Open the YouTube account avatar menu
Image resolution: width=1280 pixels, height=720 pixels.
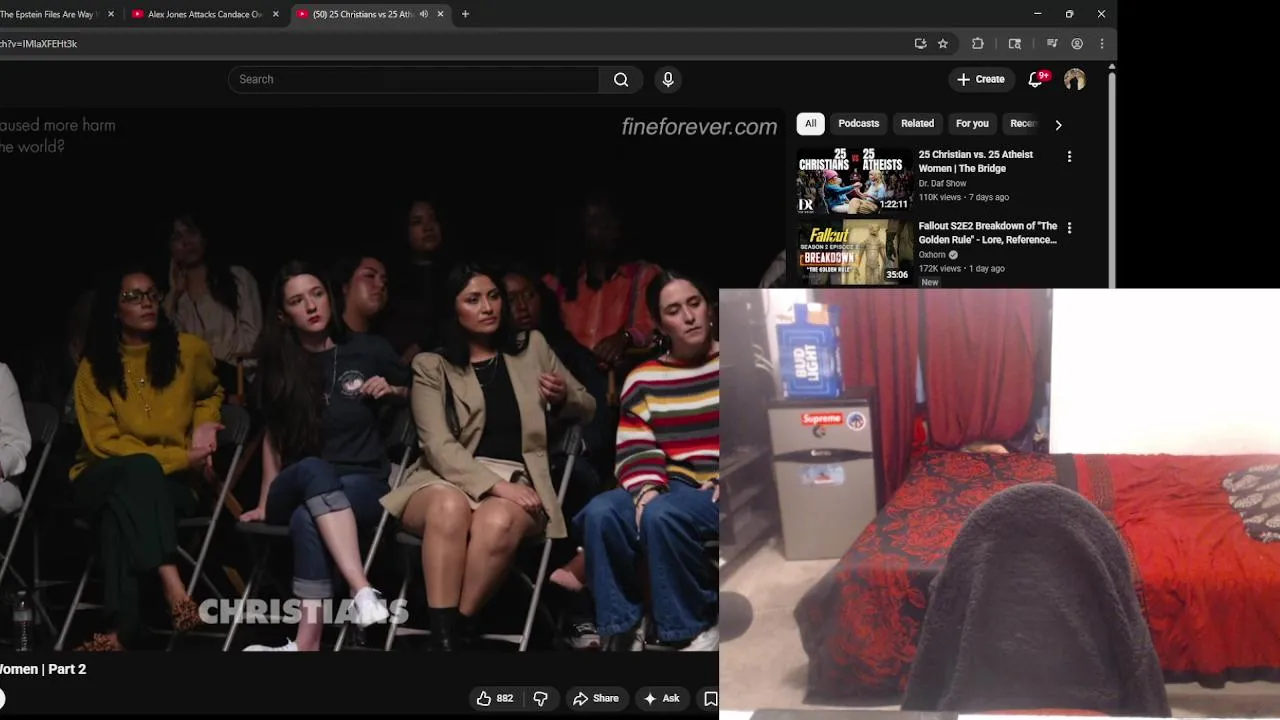(x=1075, y=79)
